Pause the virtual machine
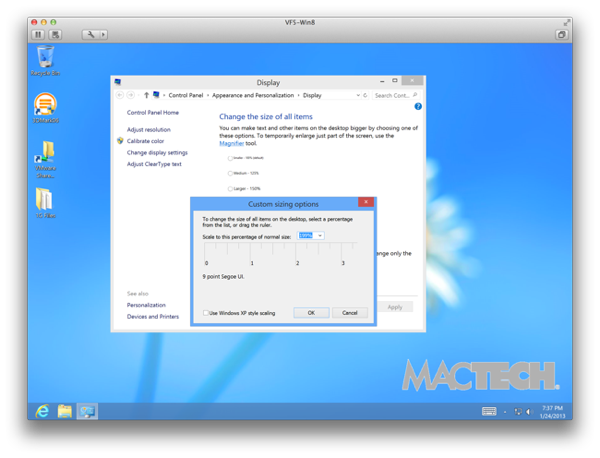Image resolution: width=600 pixels, height=458 pixels. 38,34
